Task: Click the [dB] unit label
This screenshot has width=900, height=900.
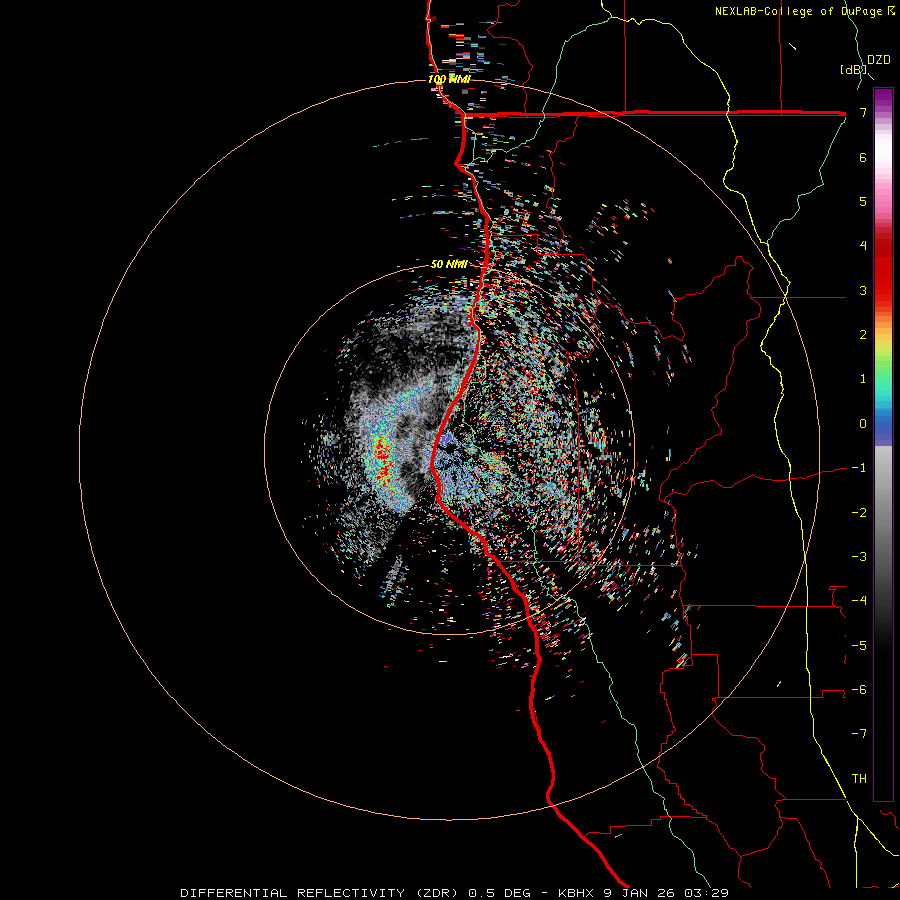Action: pos(854,70)
